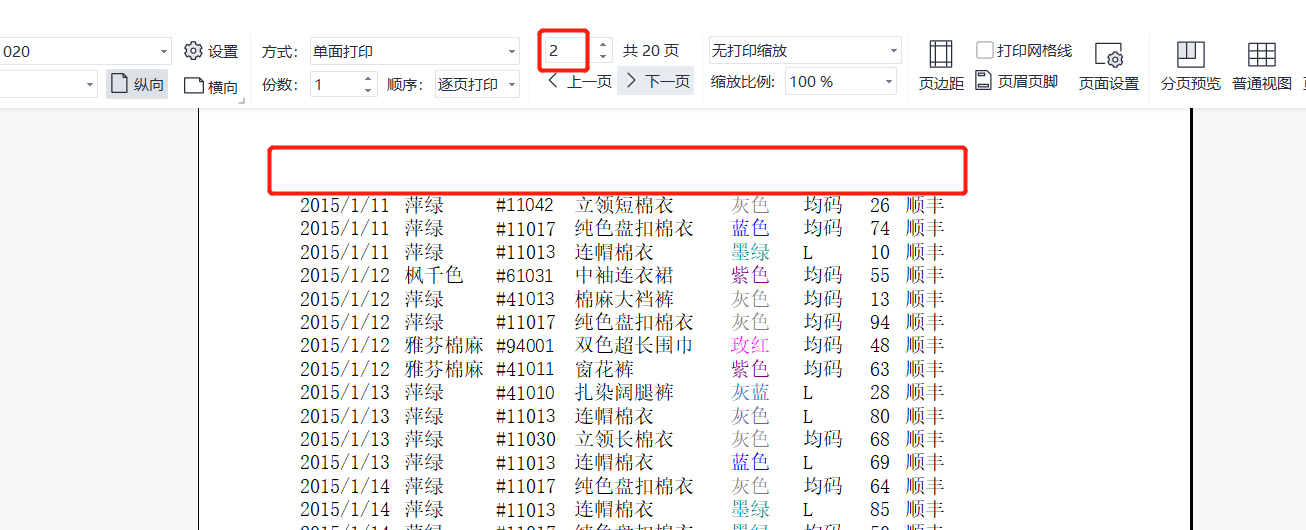
Task: Click the product code #11042
Action: [524, 205]
